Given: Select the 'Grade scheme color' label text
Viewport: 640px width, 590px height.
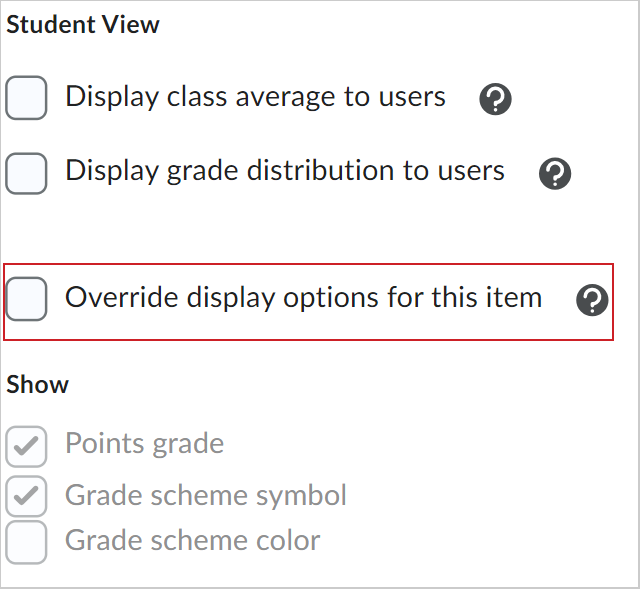Looking at the screenshot, I should click(x=192, y=541).
